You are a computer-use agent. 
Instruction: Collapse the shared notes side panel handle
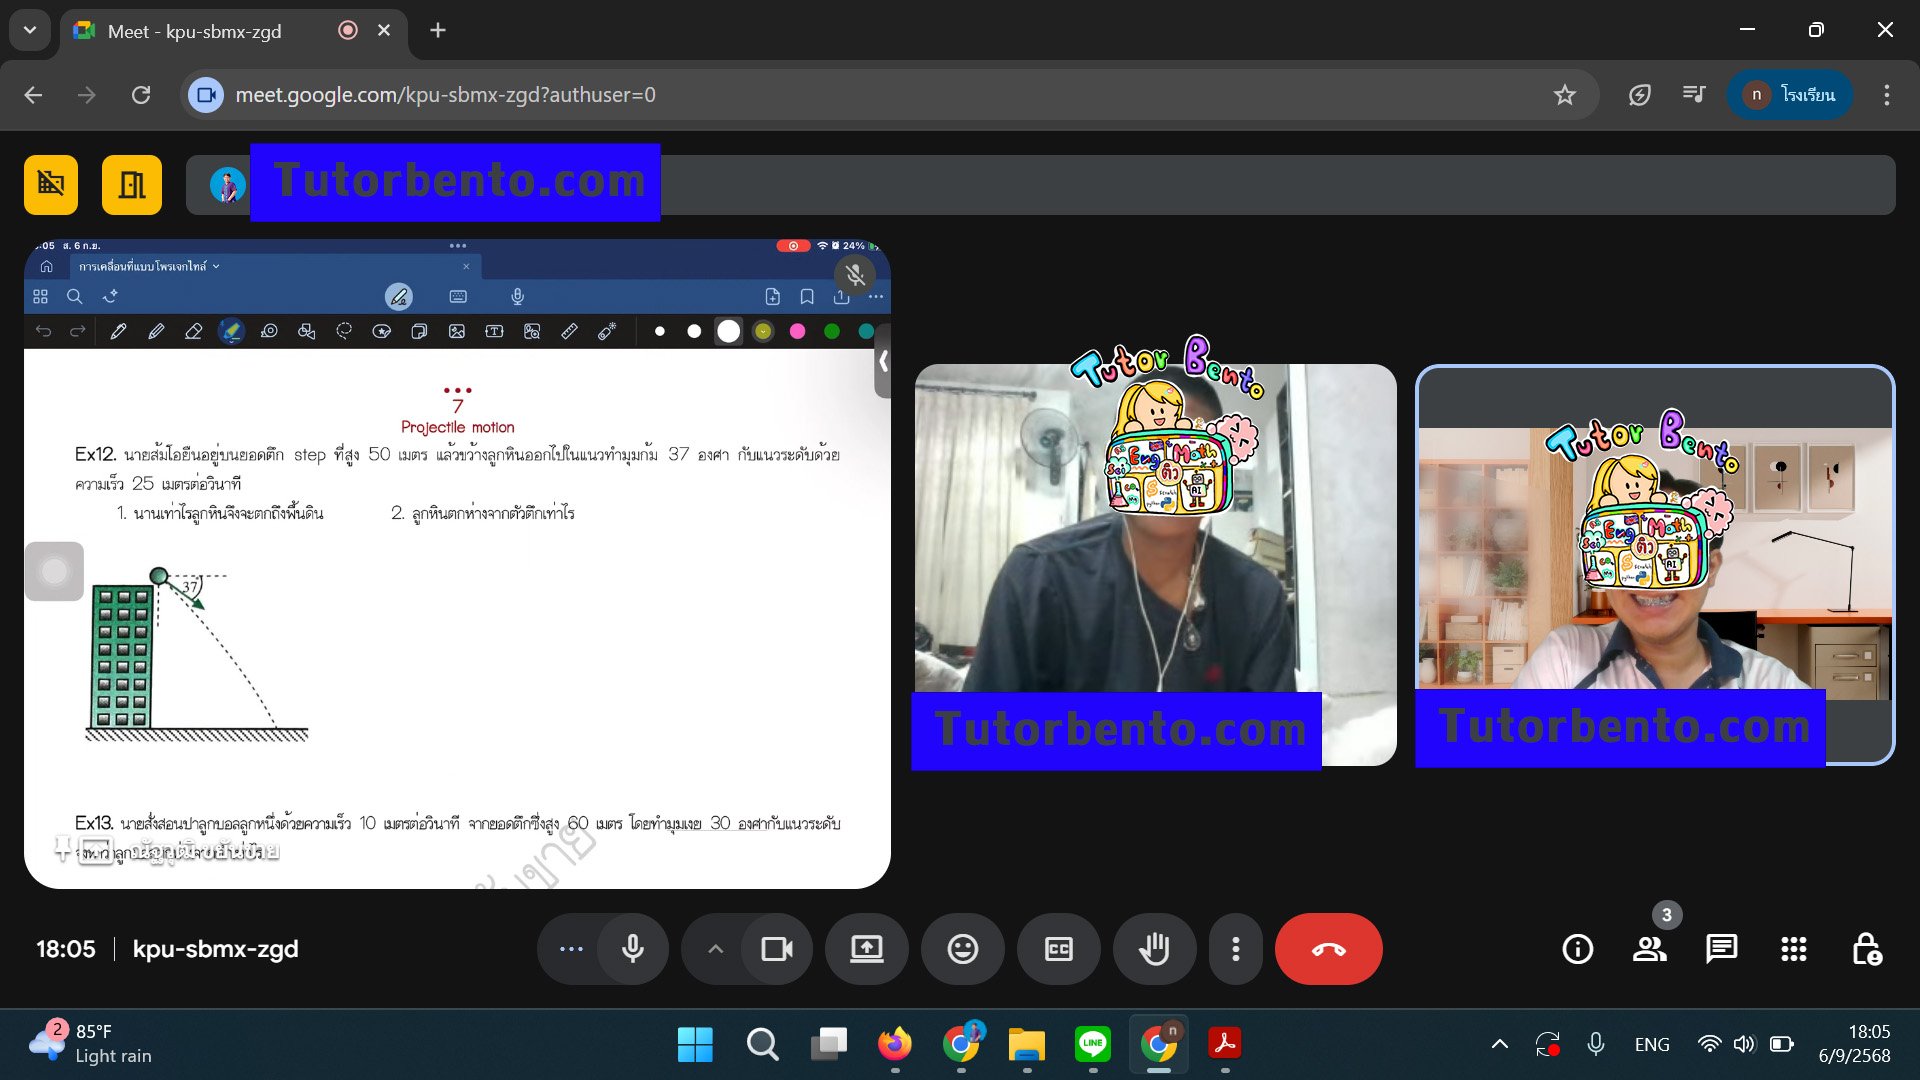pos(883,362)
